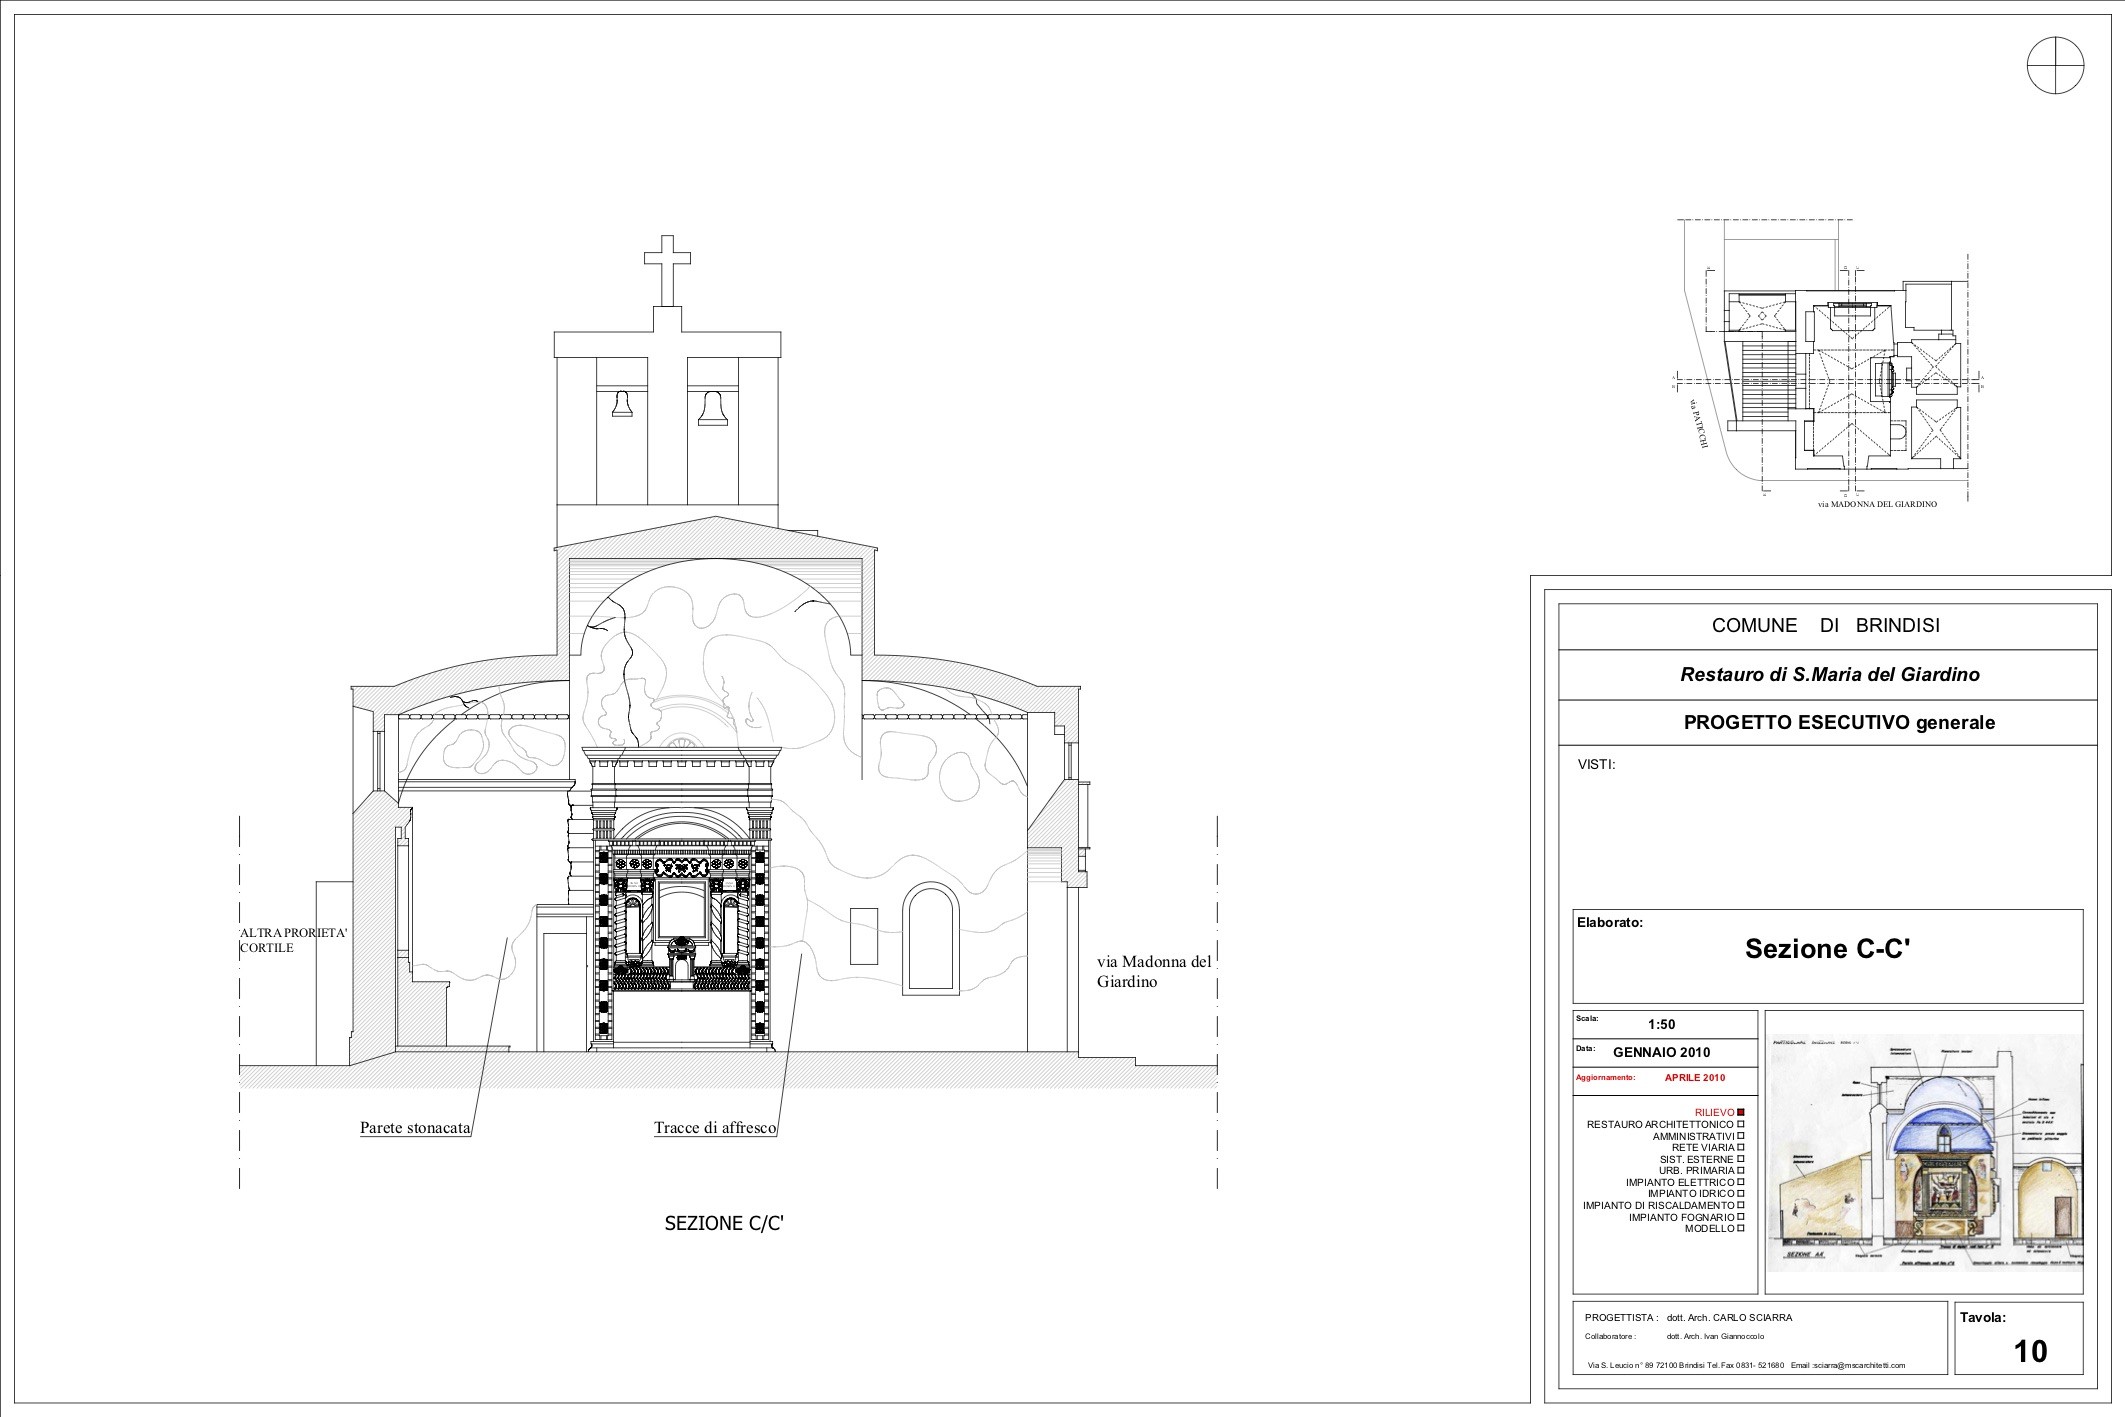Click the right bell in the belfry

coord(712,407)
